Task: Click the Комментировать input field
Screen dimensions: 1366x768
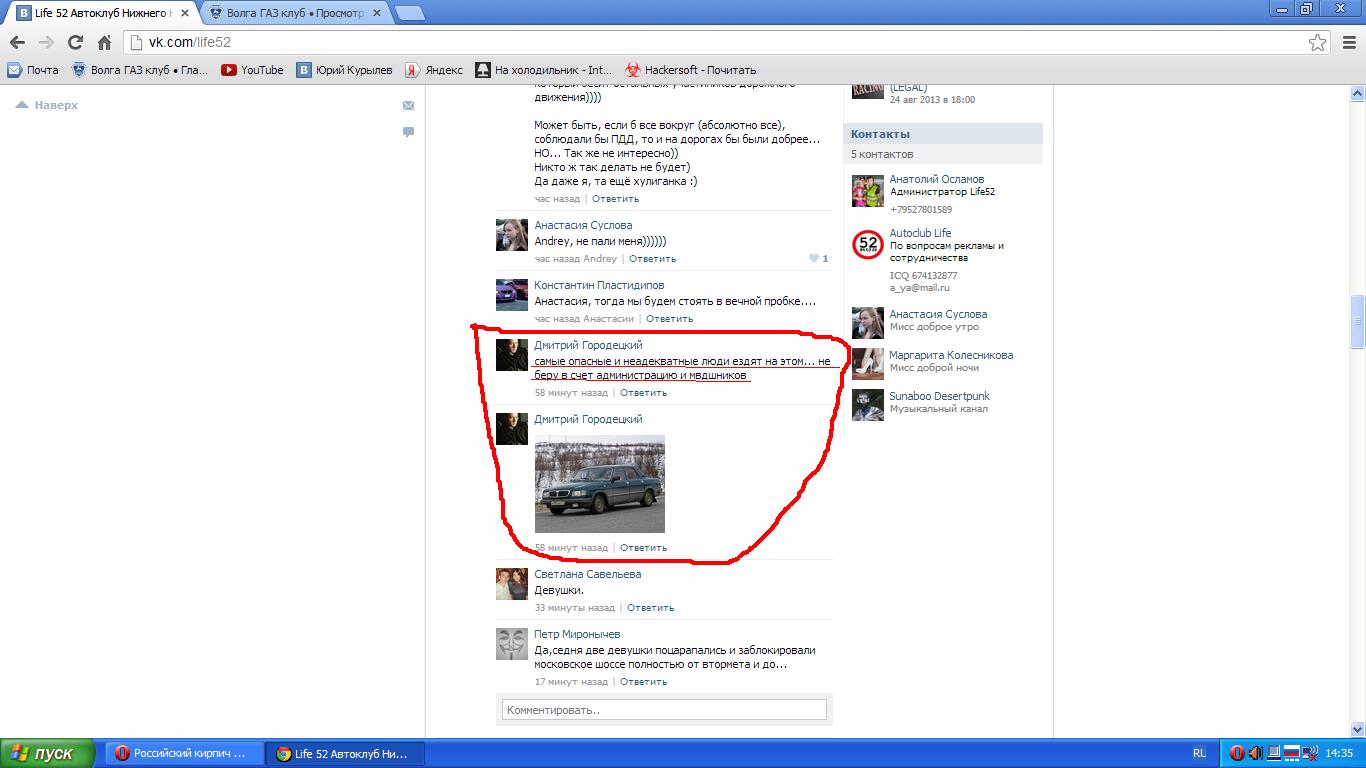Action: [x=664, y=710]
